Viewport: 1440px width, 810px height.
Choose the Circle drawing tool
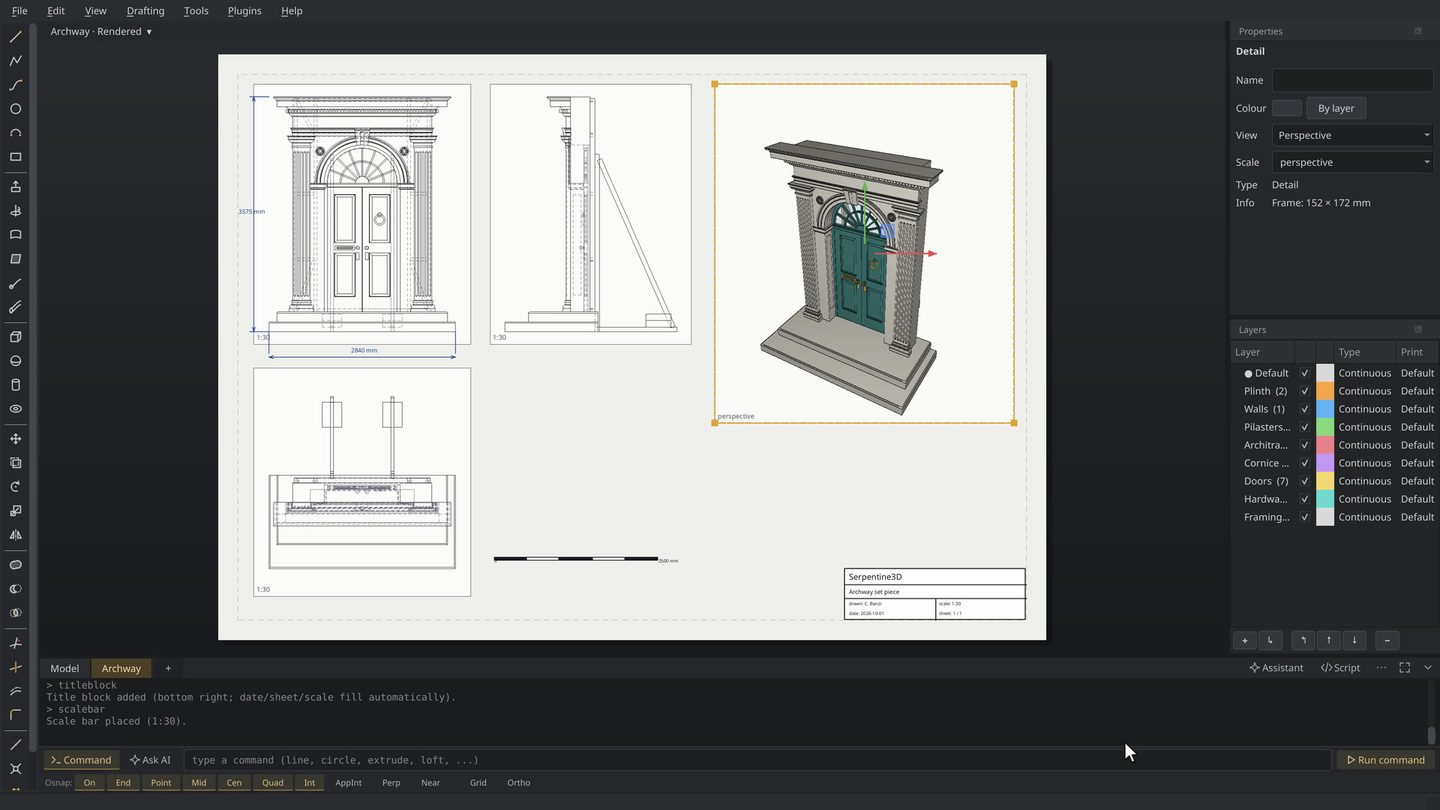click(15, 109)
